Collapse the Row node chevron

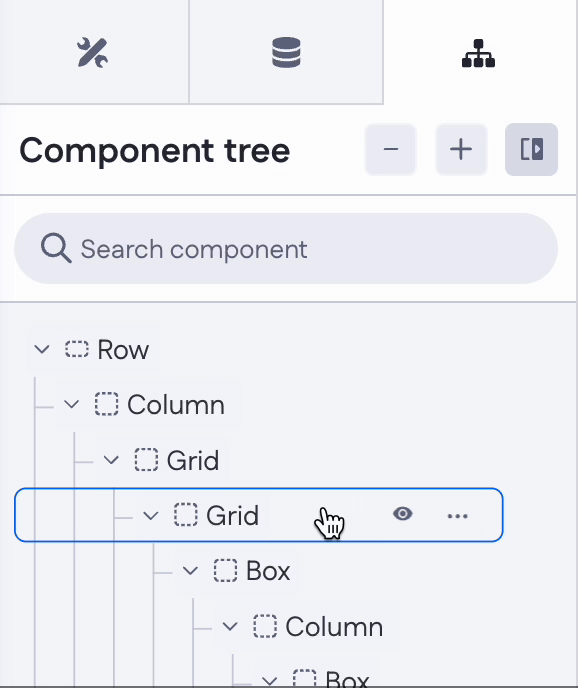[42, 350]
